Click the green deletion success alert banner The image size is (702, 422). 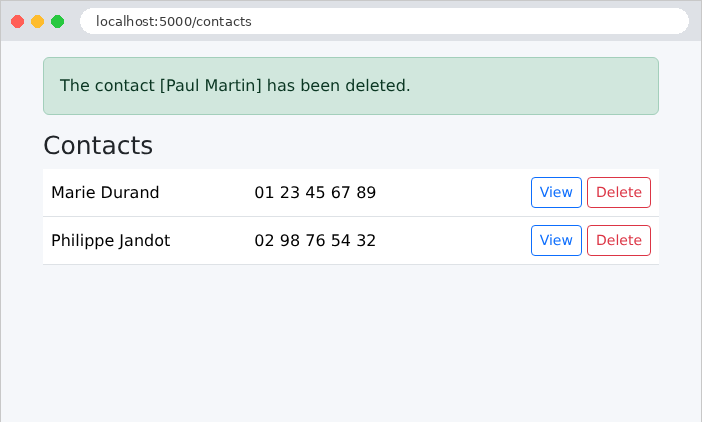351,86
